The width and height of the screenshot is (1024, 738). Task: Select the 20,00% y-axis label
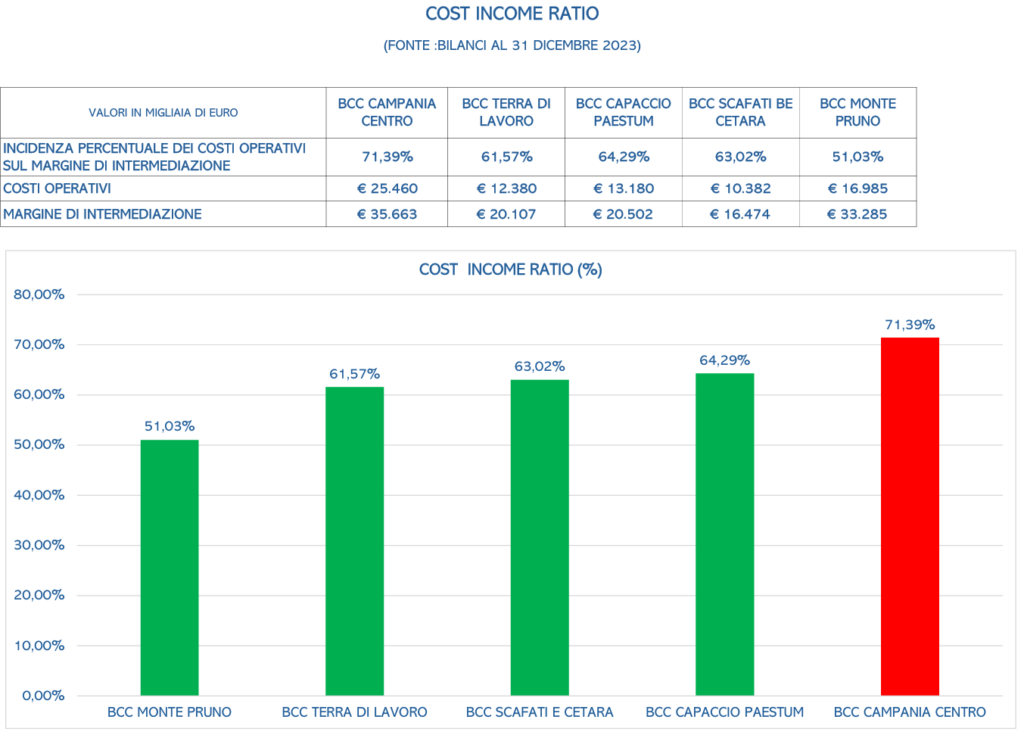click(x=39, y=595)
